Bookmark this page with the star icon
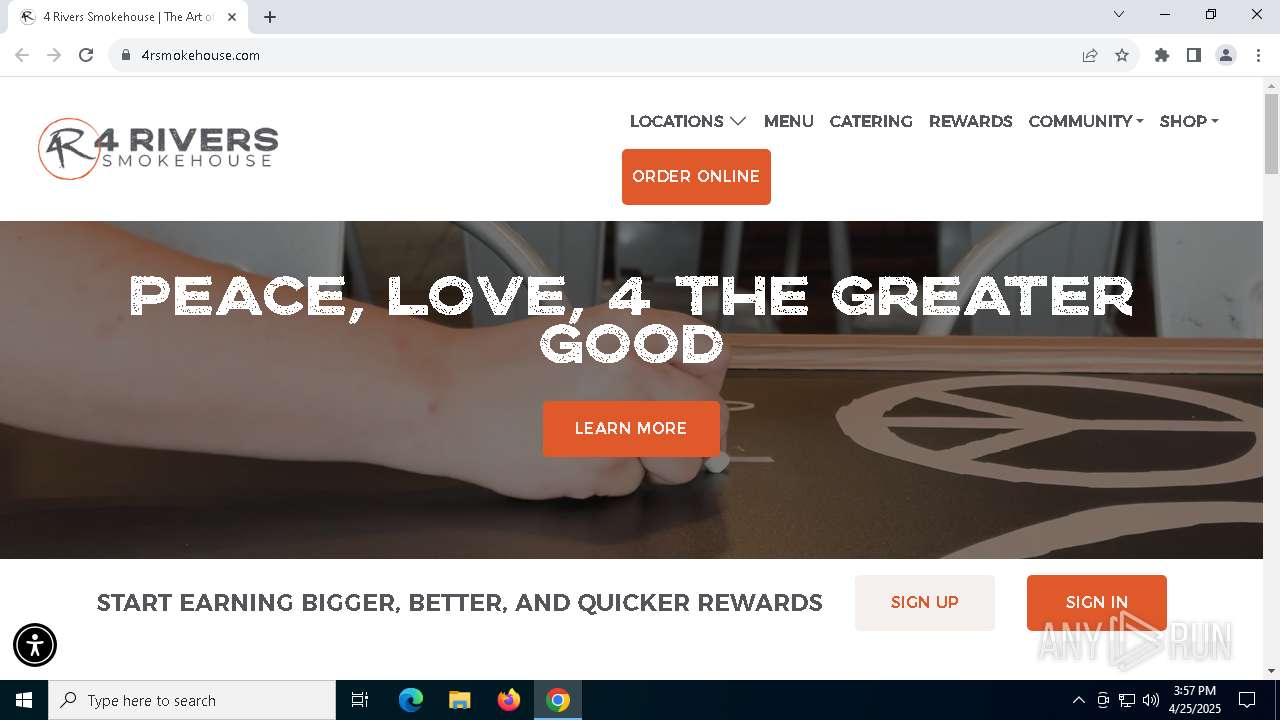Image resolution: width=1280 pixels, height=720 pixels. click(x=1122, y=55)
